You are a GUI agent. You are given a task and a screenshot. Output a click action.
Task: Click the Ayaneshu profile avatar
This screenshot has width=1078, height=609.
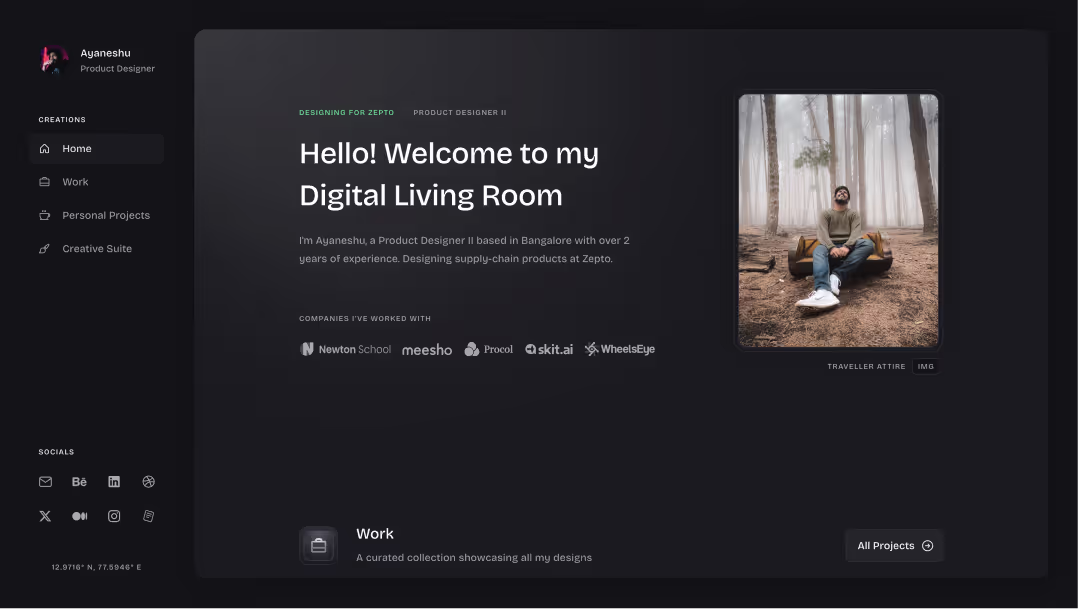[x=54, y=60]
